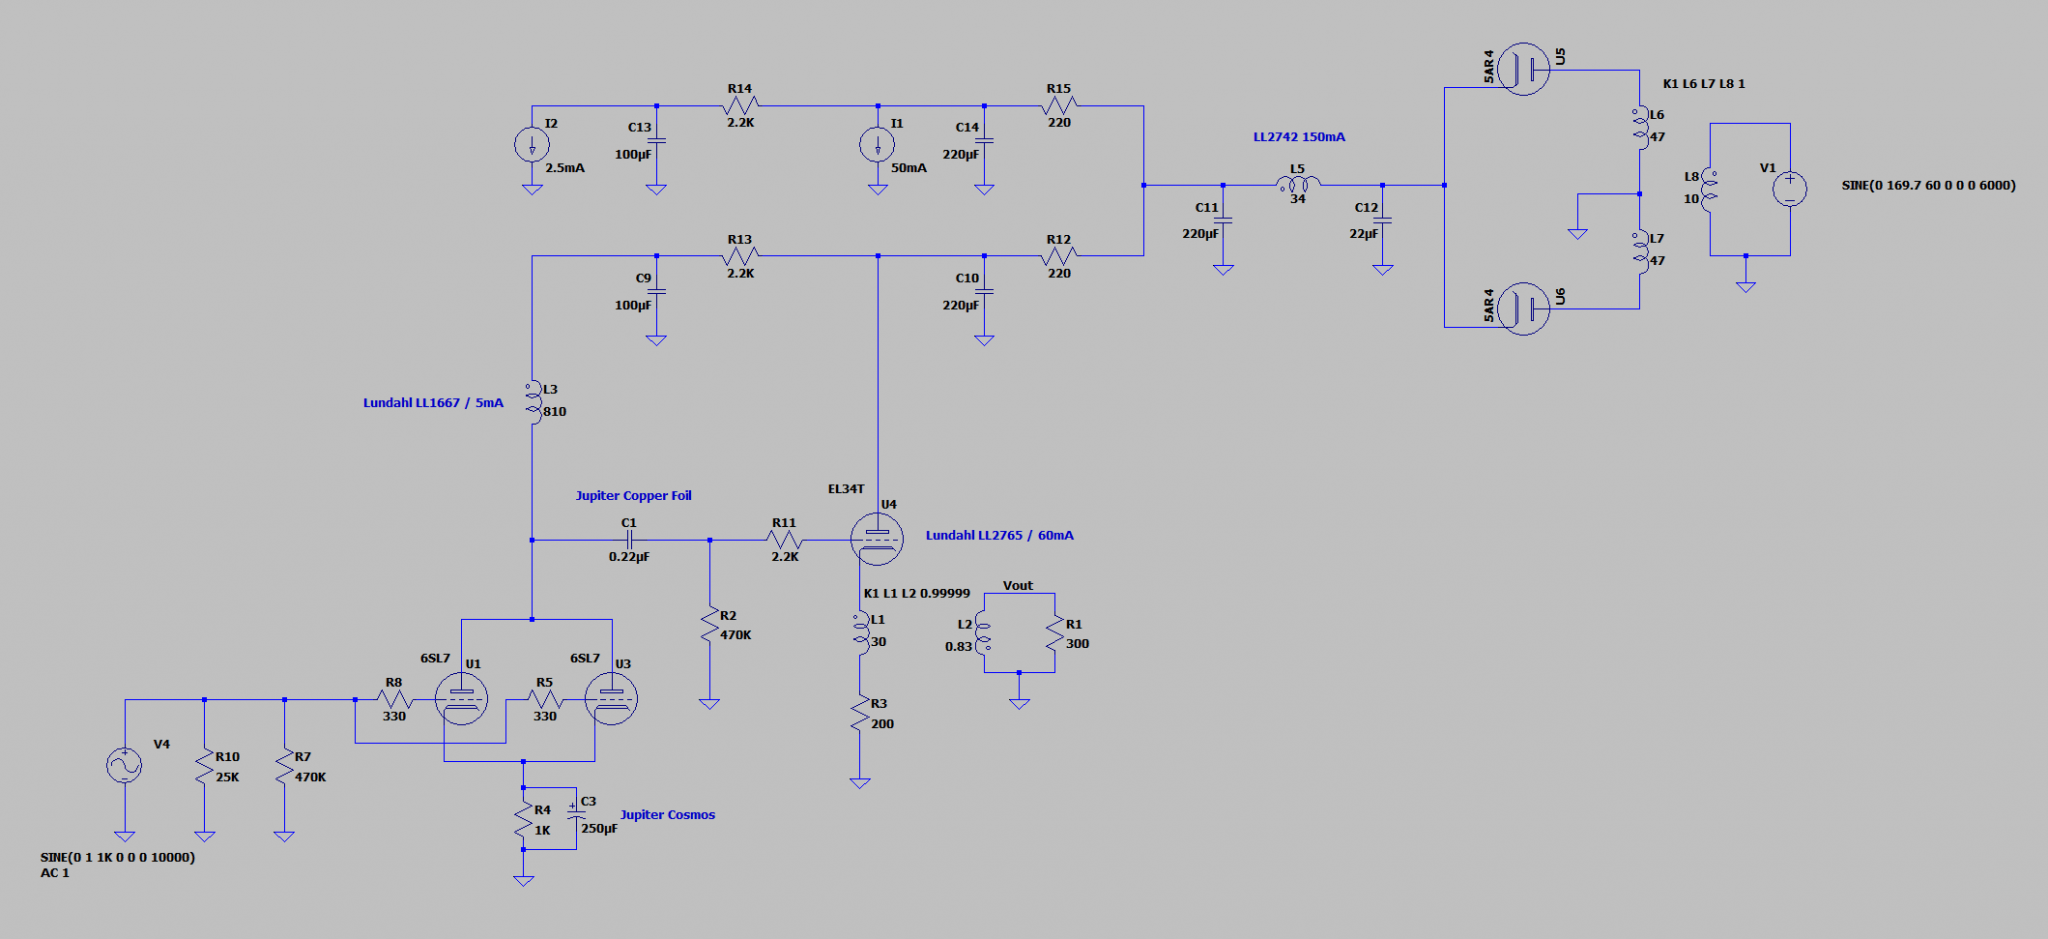
Task: Click the C1 0.22µF coupling capacitor symbol
Action: 629,540
